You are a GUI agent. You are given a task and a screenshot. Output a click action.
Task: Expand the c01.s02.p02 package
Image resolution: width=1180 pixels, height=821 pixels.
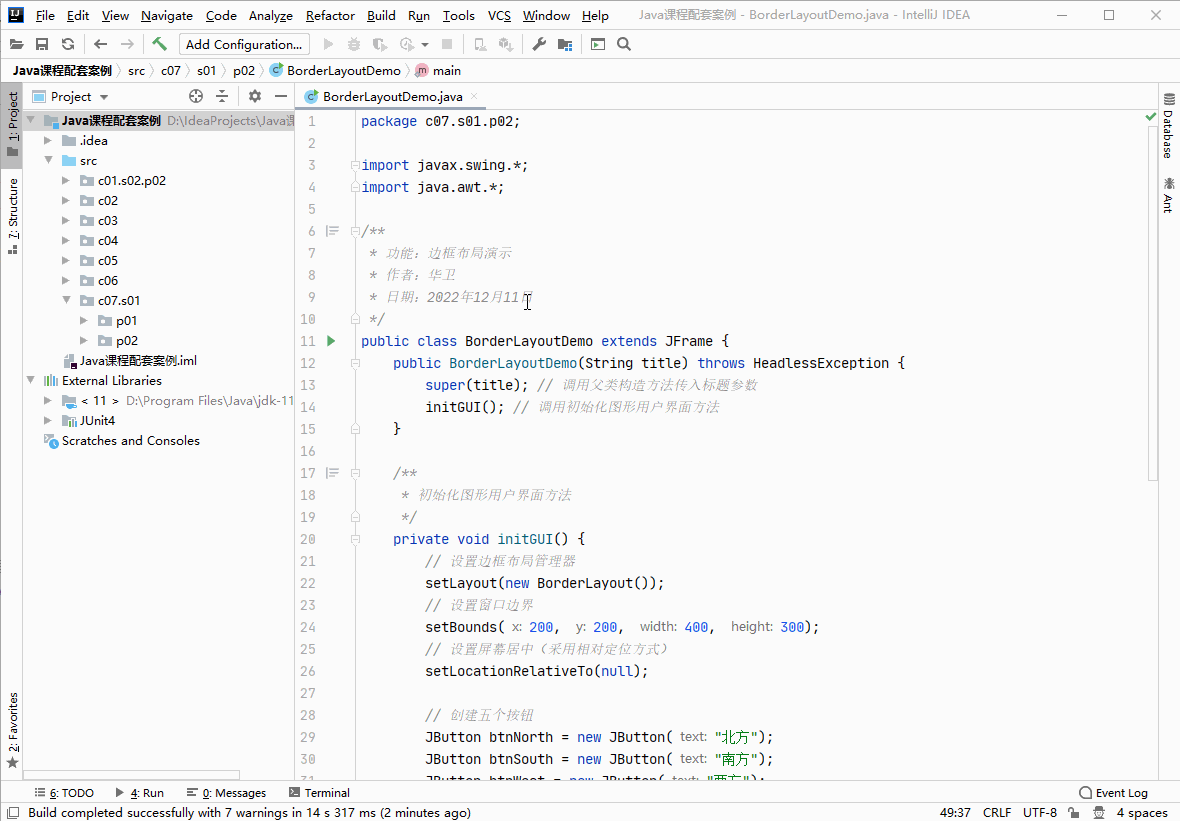pyautogui.click(x=66, y=181)
